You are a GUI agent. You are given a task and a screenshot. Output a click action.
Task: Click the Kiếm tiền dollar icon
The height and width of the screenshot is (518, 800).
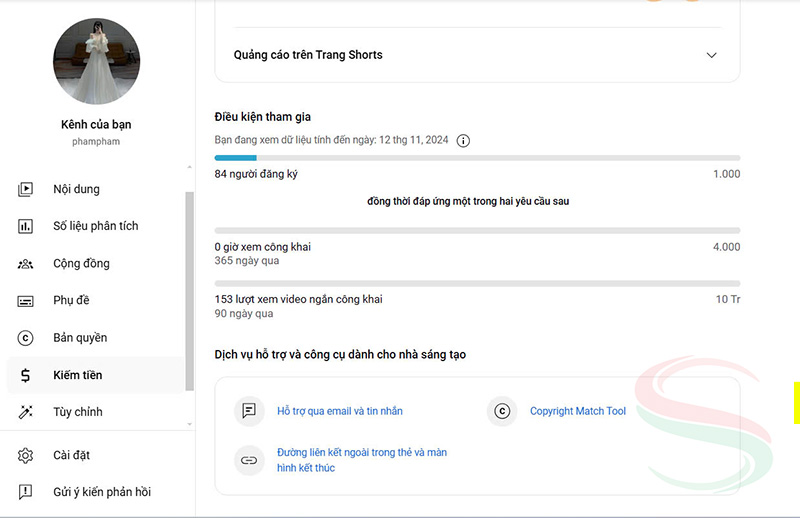(25, 376)
